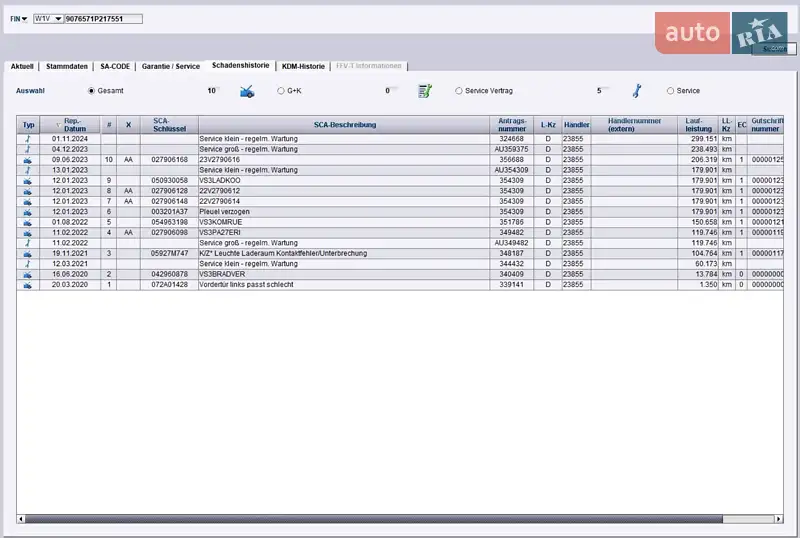Click wrench icon in 12.03.2021 row
The height and width of the screenshot is (538, 800).
click(x=28, y=264)
